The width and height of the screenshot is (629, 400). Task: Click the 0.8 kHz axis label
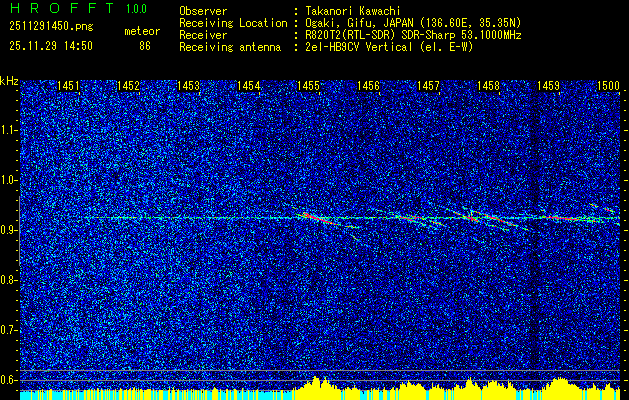(8, 280)
